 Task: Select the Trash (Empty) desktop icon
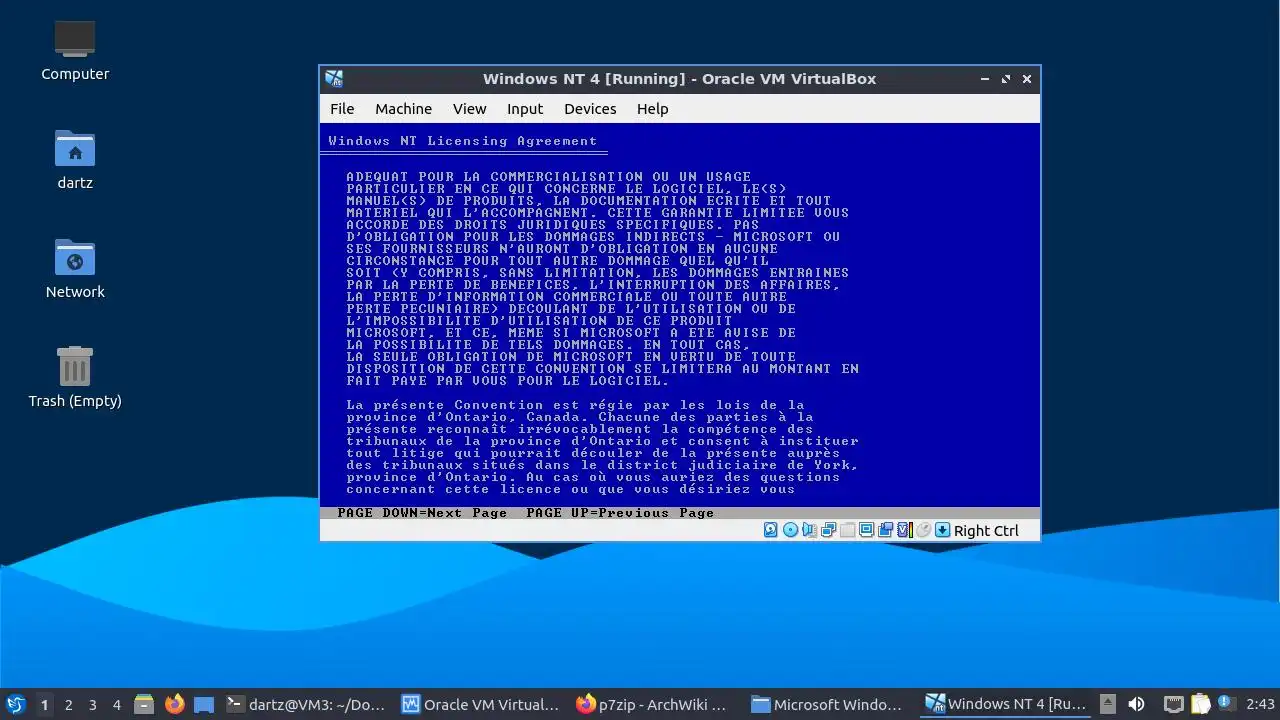coord(75,377)
